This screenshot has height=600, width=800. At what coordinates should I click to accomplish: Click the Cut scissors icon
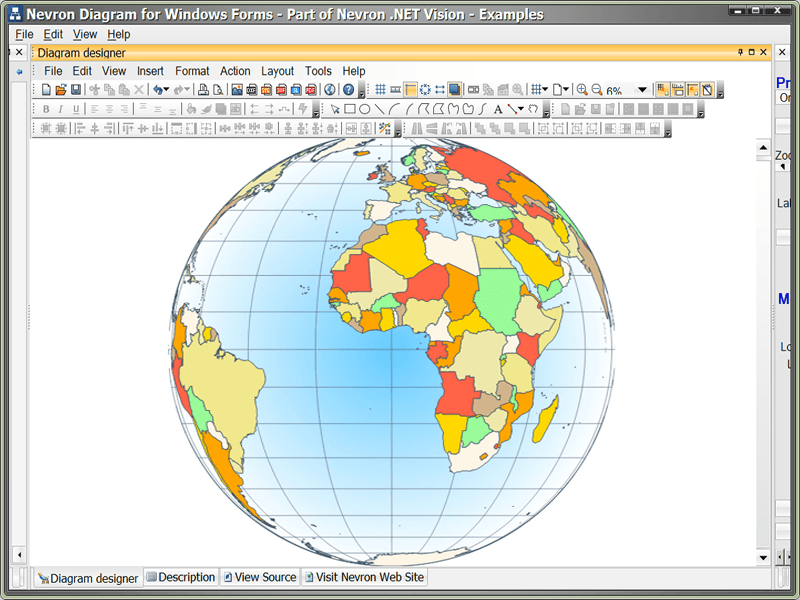94,90
